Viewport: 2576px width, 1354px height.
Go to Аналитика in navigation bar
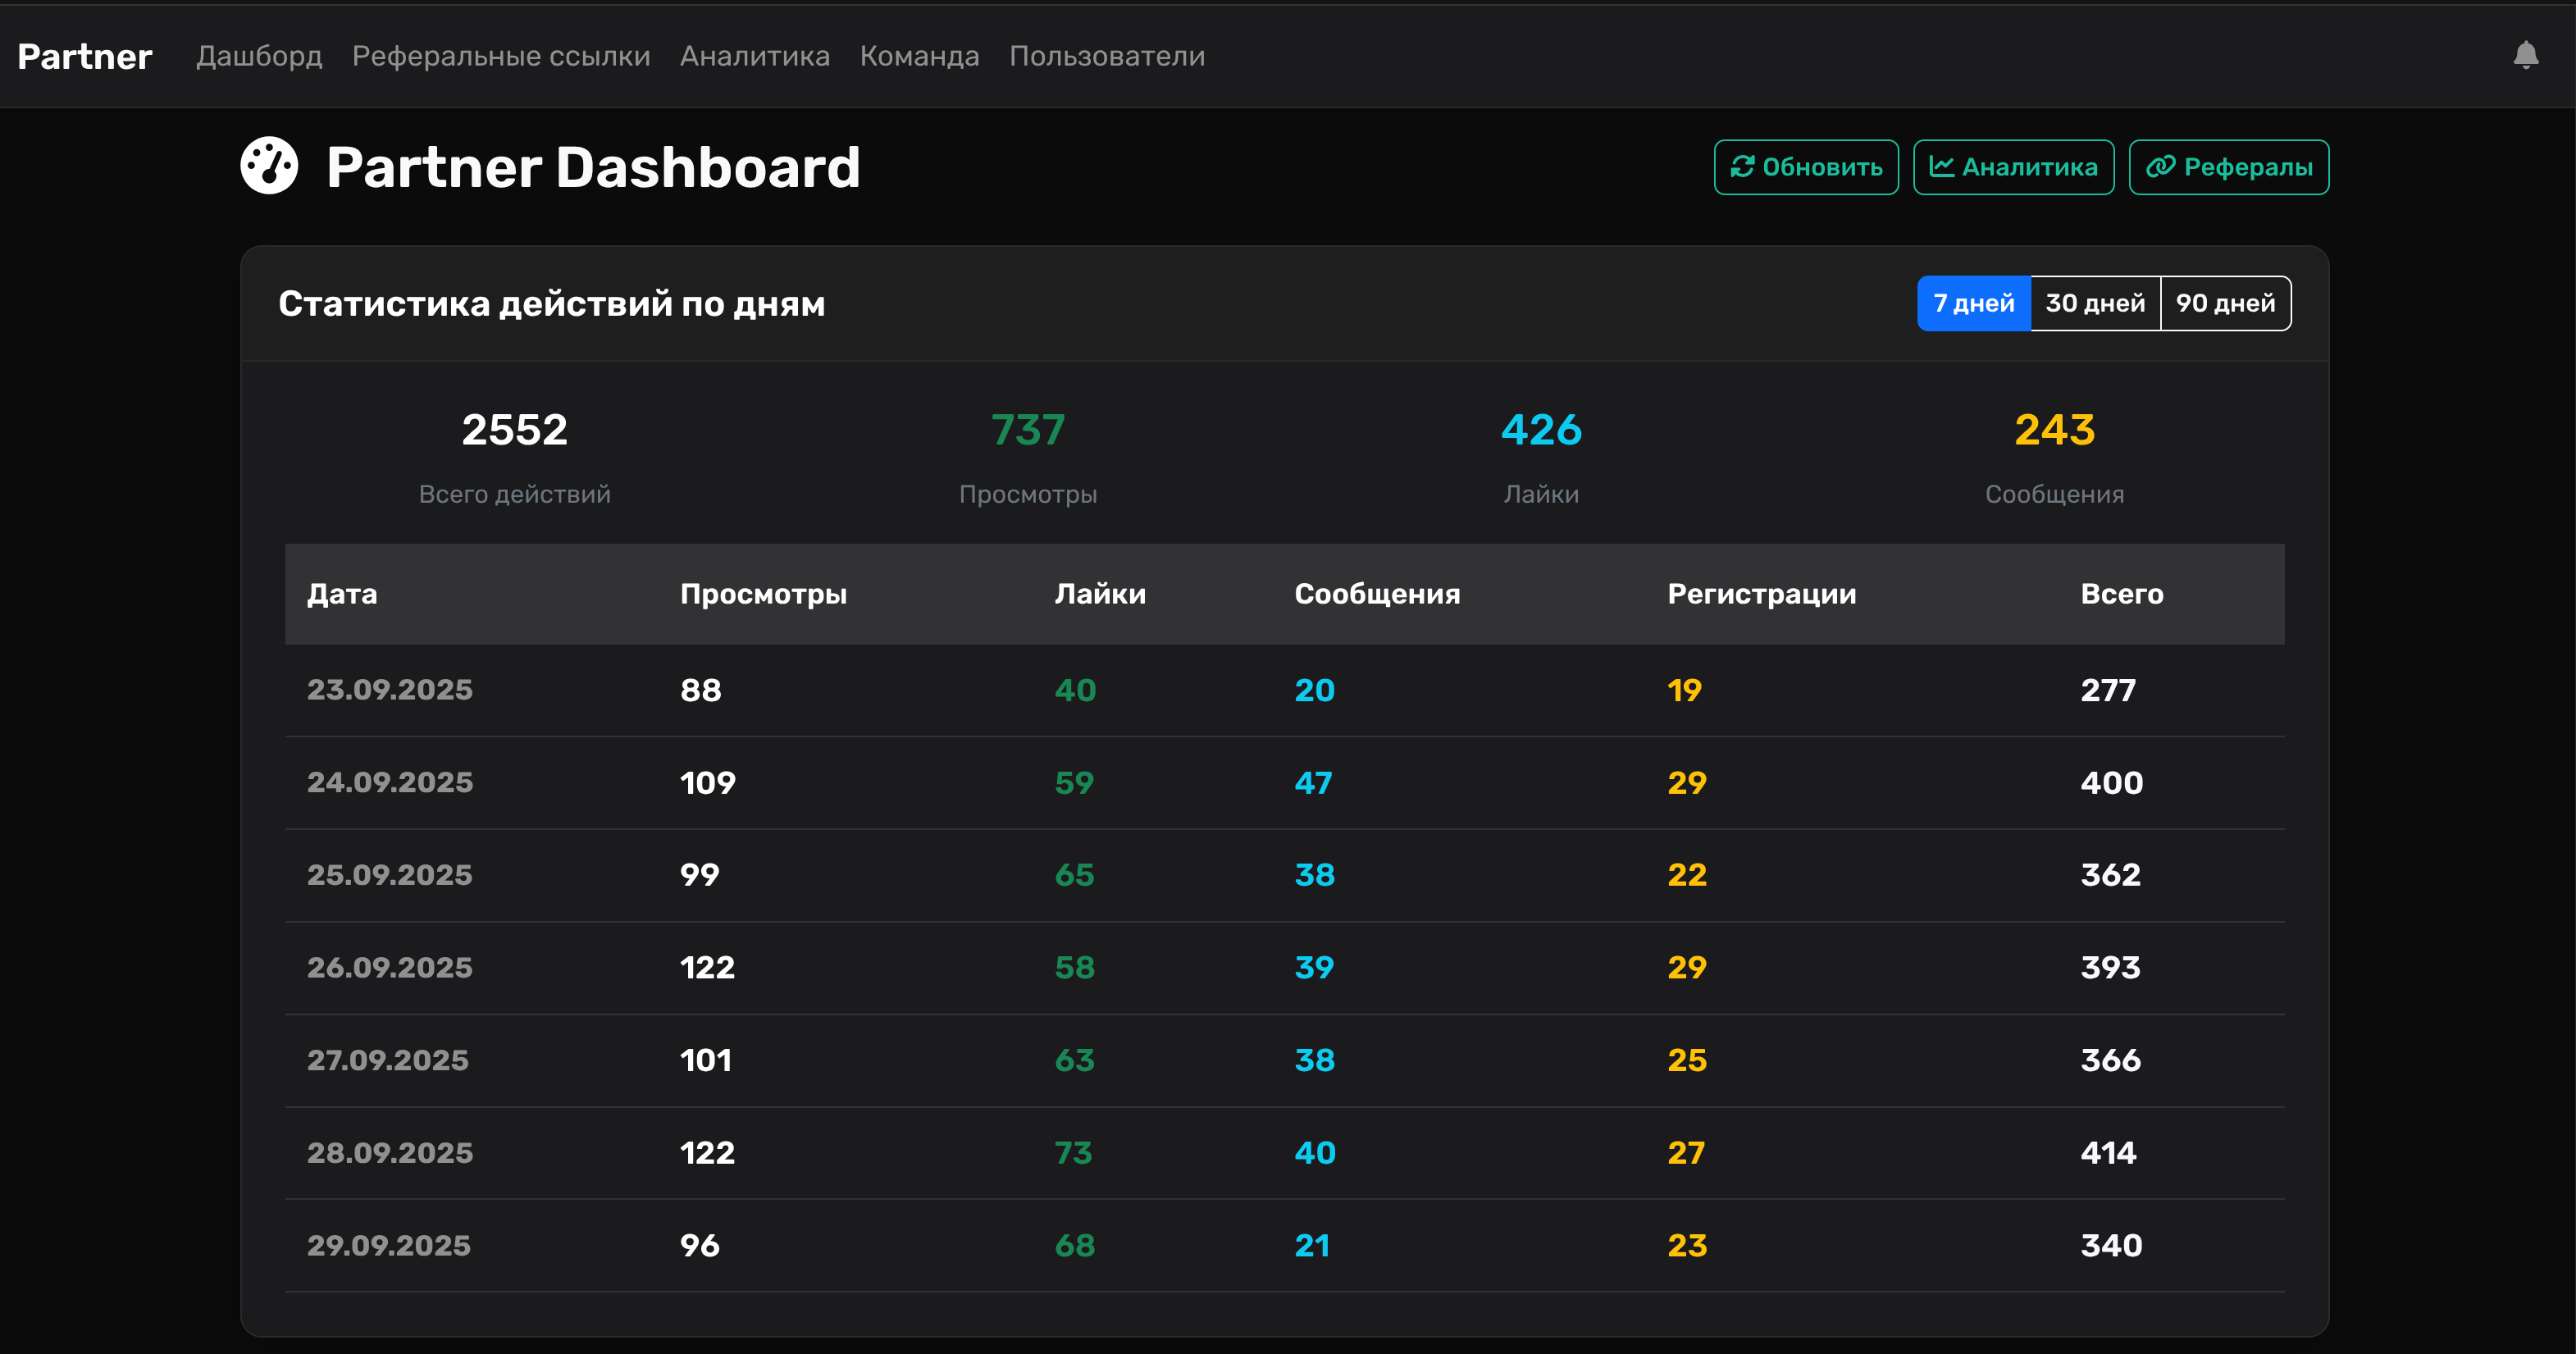(x=755, y=56)
